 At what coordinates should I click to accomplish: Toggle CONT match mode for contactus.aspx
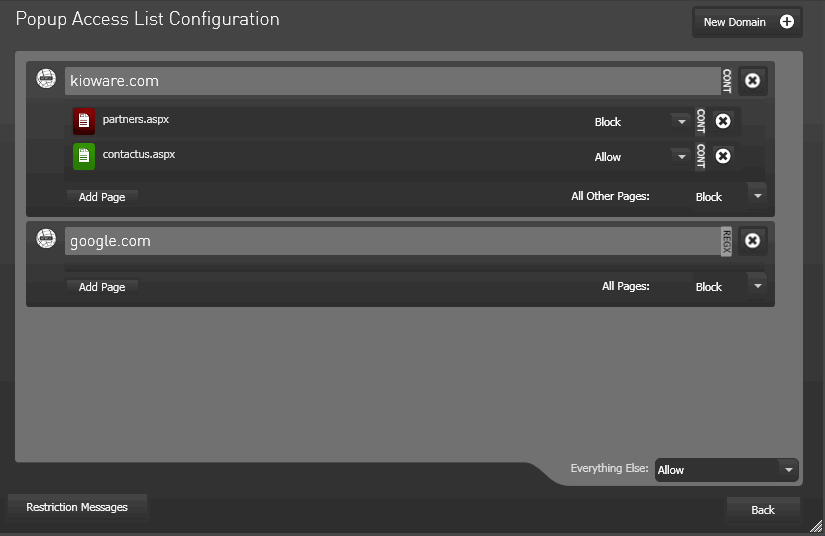700,156
